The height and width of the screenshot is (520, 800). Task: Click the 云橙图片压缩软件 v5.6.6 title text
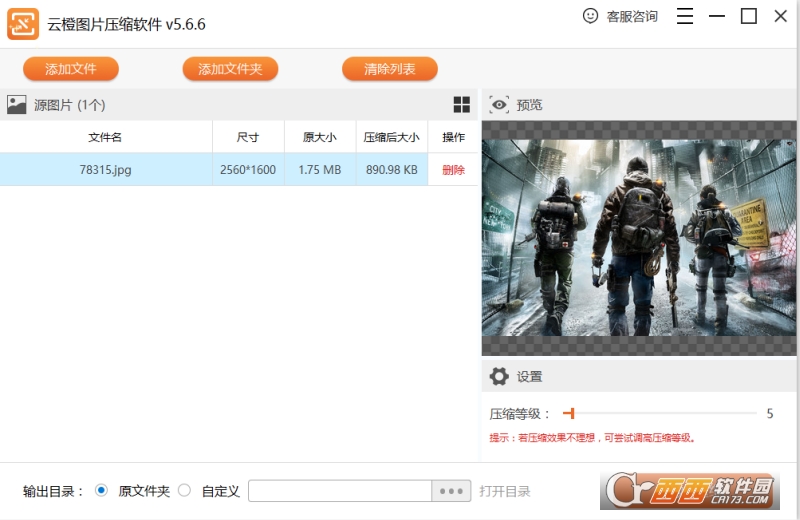pyautogui.click(x=127, y=24)
